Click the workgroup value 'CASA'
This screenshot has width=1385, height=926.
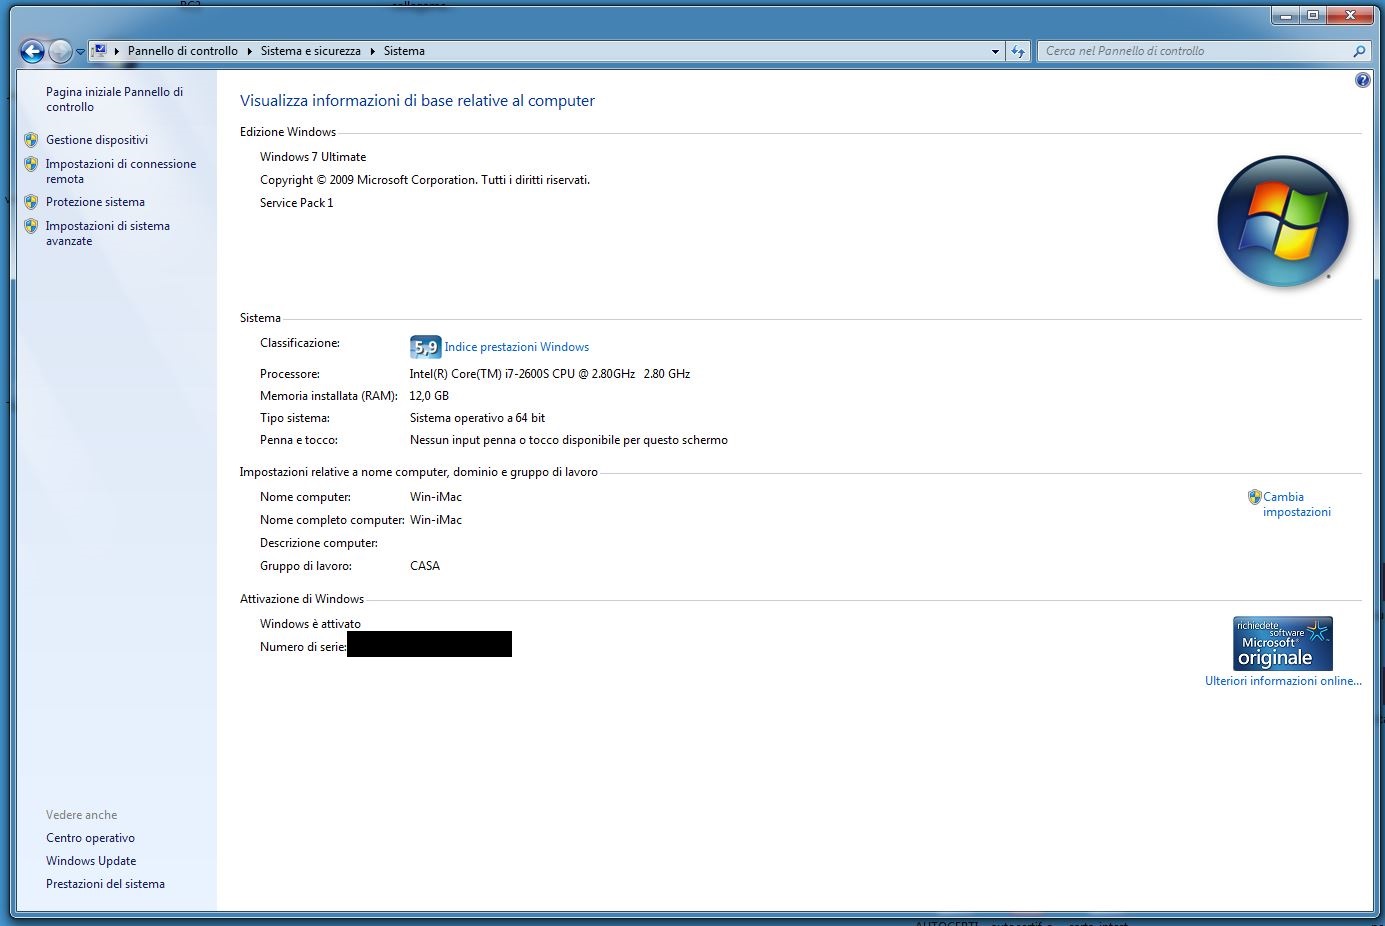[x=425, y=566]
